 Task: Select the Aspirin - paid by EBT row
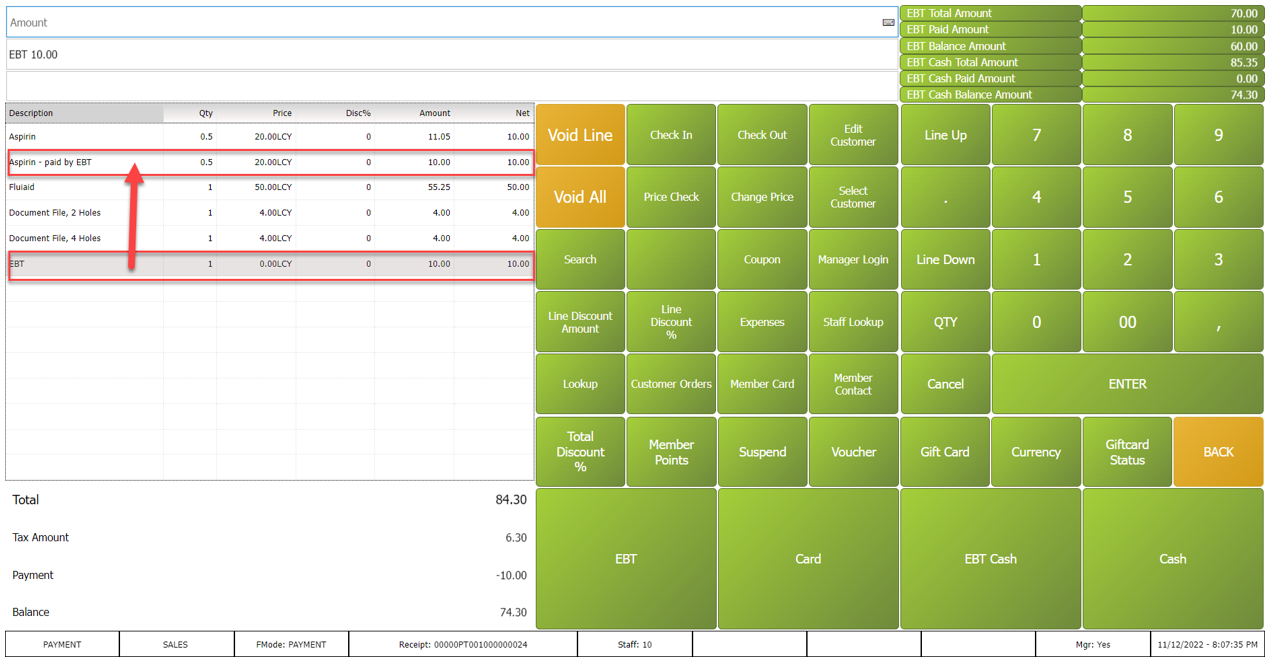point(270,162)
